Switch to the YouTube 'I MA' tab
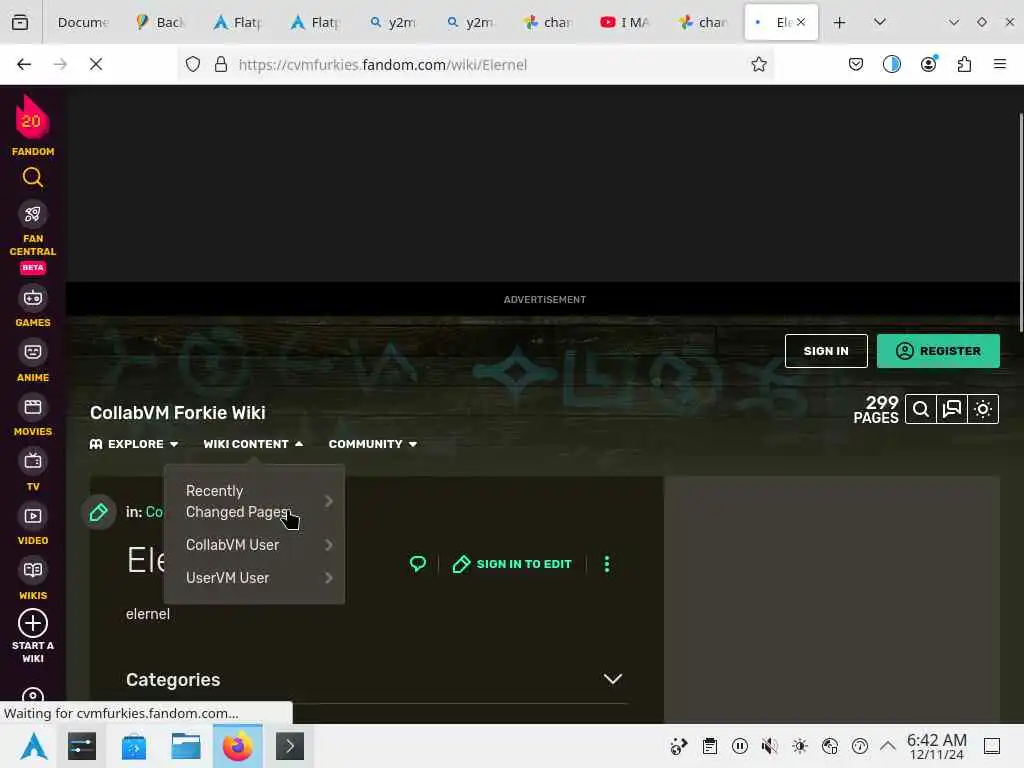Viewport: 1024px width, 768px height. 625,22
